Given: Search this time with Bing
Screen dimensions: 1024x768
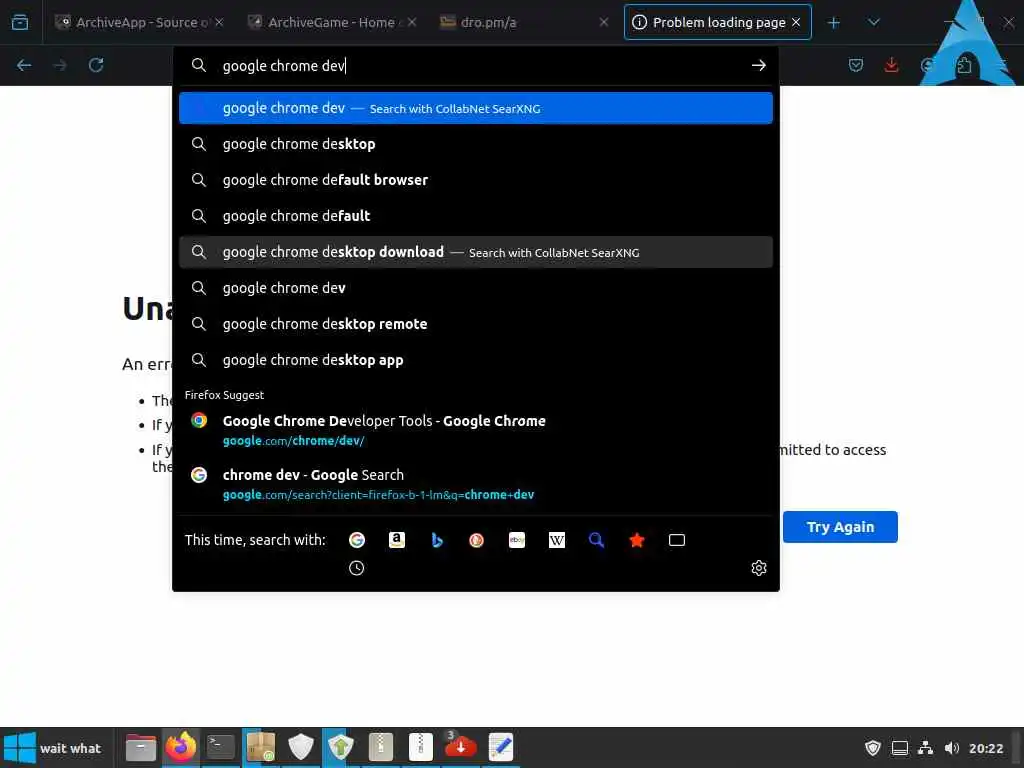Looking at the screenshot, I should [x=437, y=540].
